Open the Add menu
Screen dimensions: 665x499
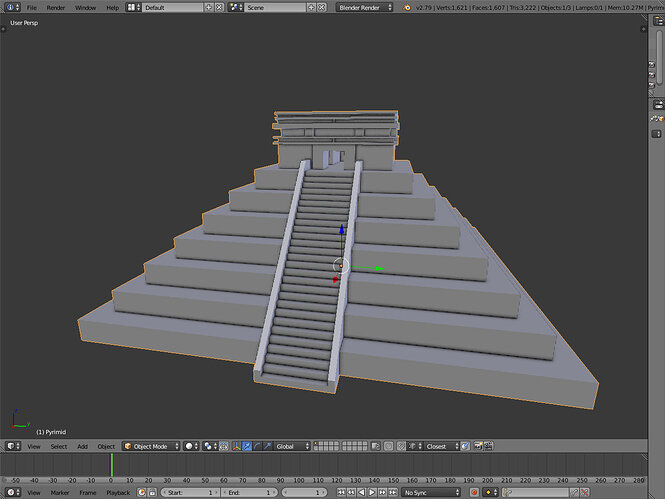pos(82,446)
